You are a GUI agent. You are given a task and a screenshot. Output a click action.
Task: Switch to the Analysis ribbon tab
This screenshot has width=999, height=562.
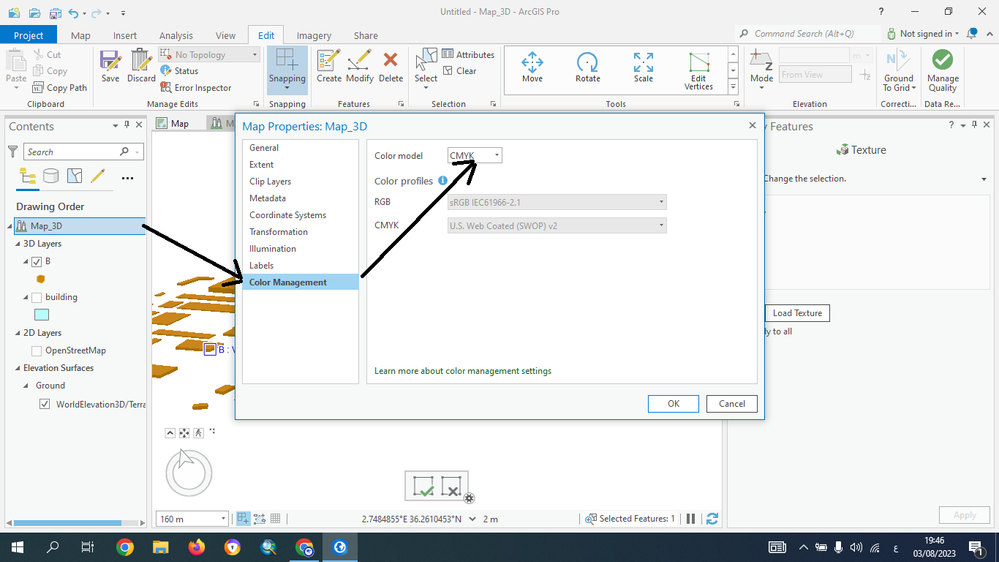pos(176,36)
